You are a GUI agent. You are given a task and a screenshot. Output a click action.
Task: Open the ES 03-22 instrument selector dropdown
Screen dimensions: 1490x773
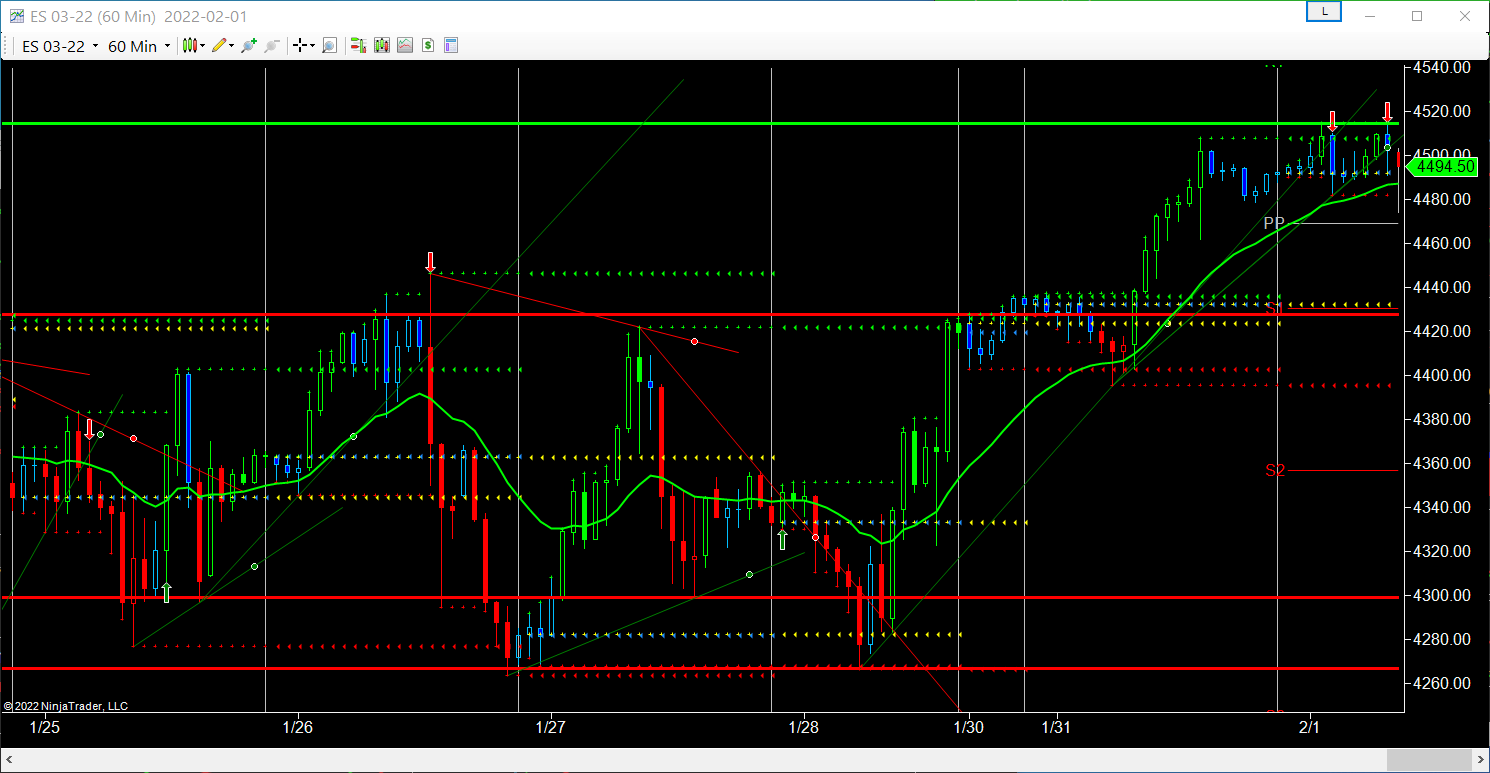[x=60, y=46]
